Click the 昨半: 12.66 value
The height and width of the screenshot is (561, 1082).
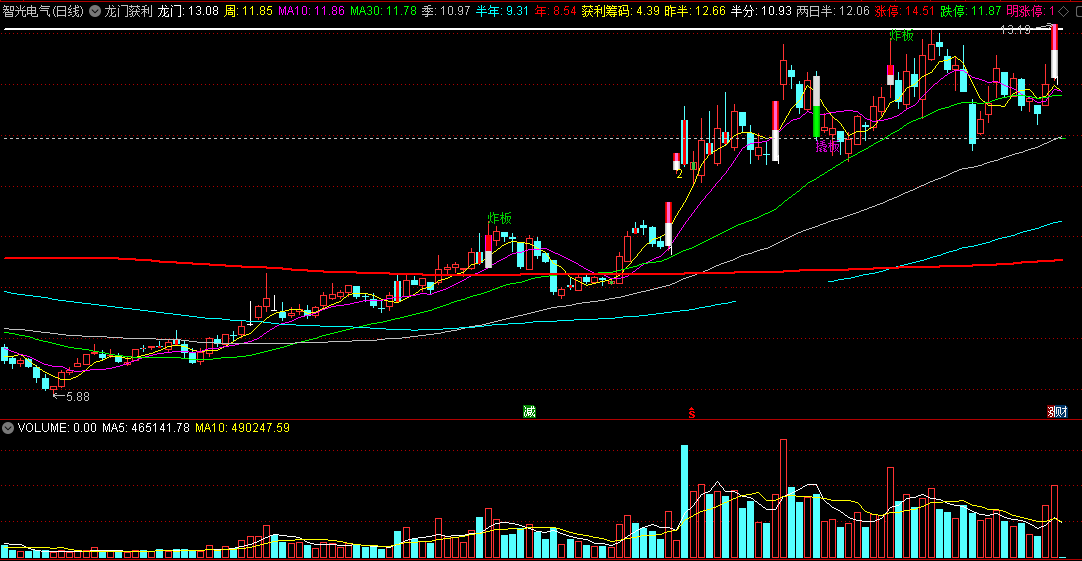(x=695, y=11)
